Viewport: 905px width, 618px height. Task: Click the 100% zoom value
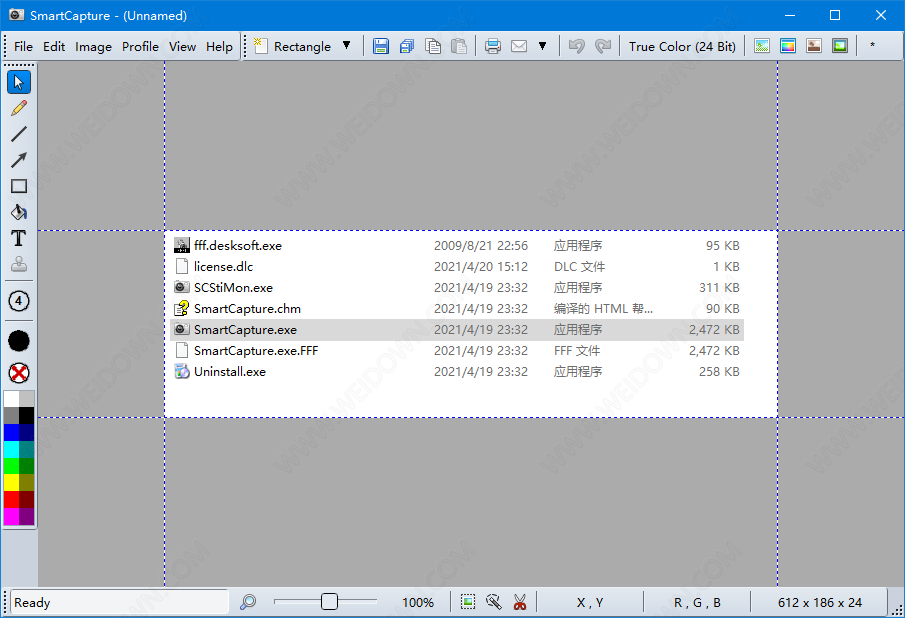(418, 602)
